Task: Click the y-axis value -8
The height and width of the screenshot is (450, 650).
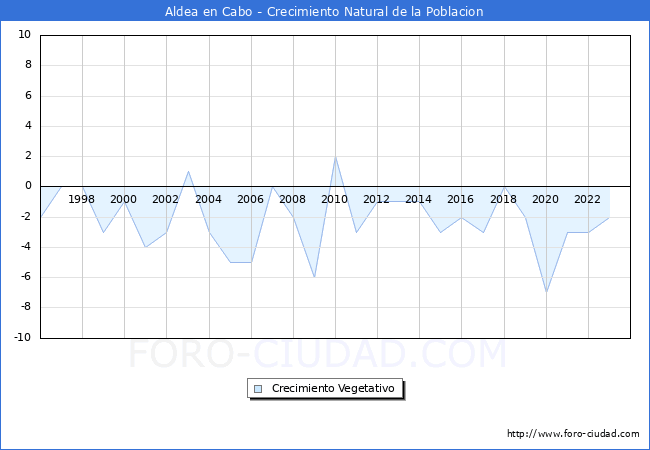Action: pyautogui.click(x=26, y=307)
